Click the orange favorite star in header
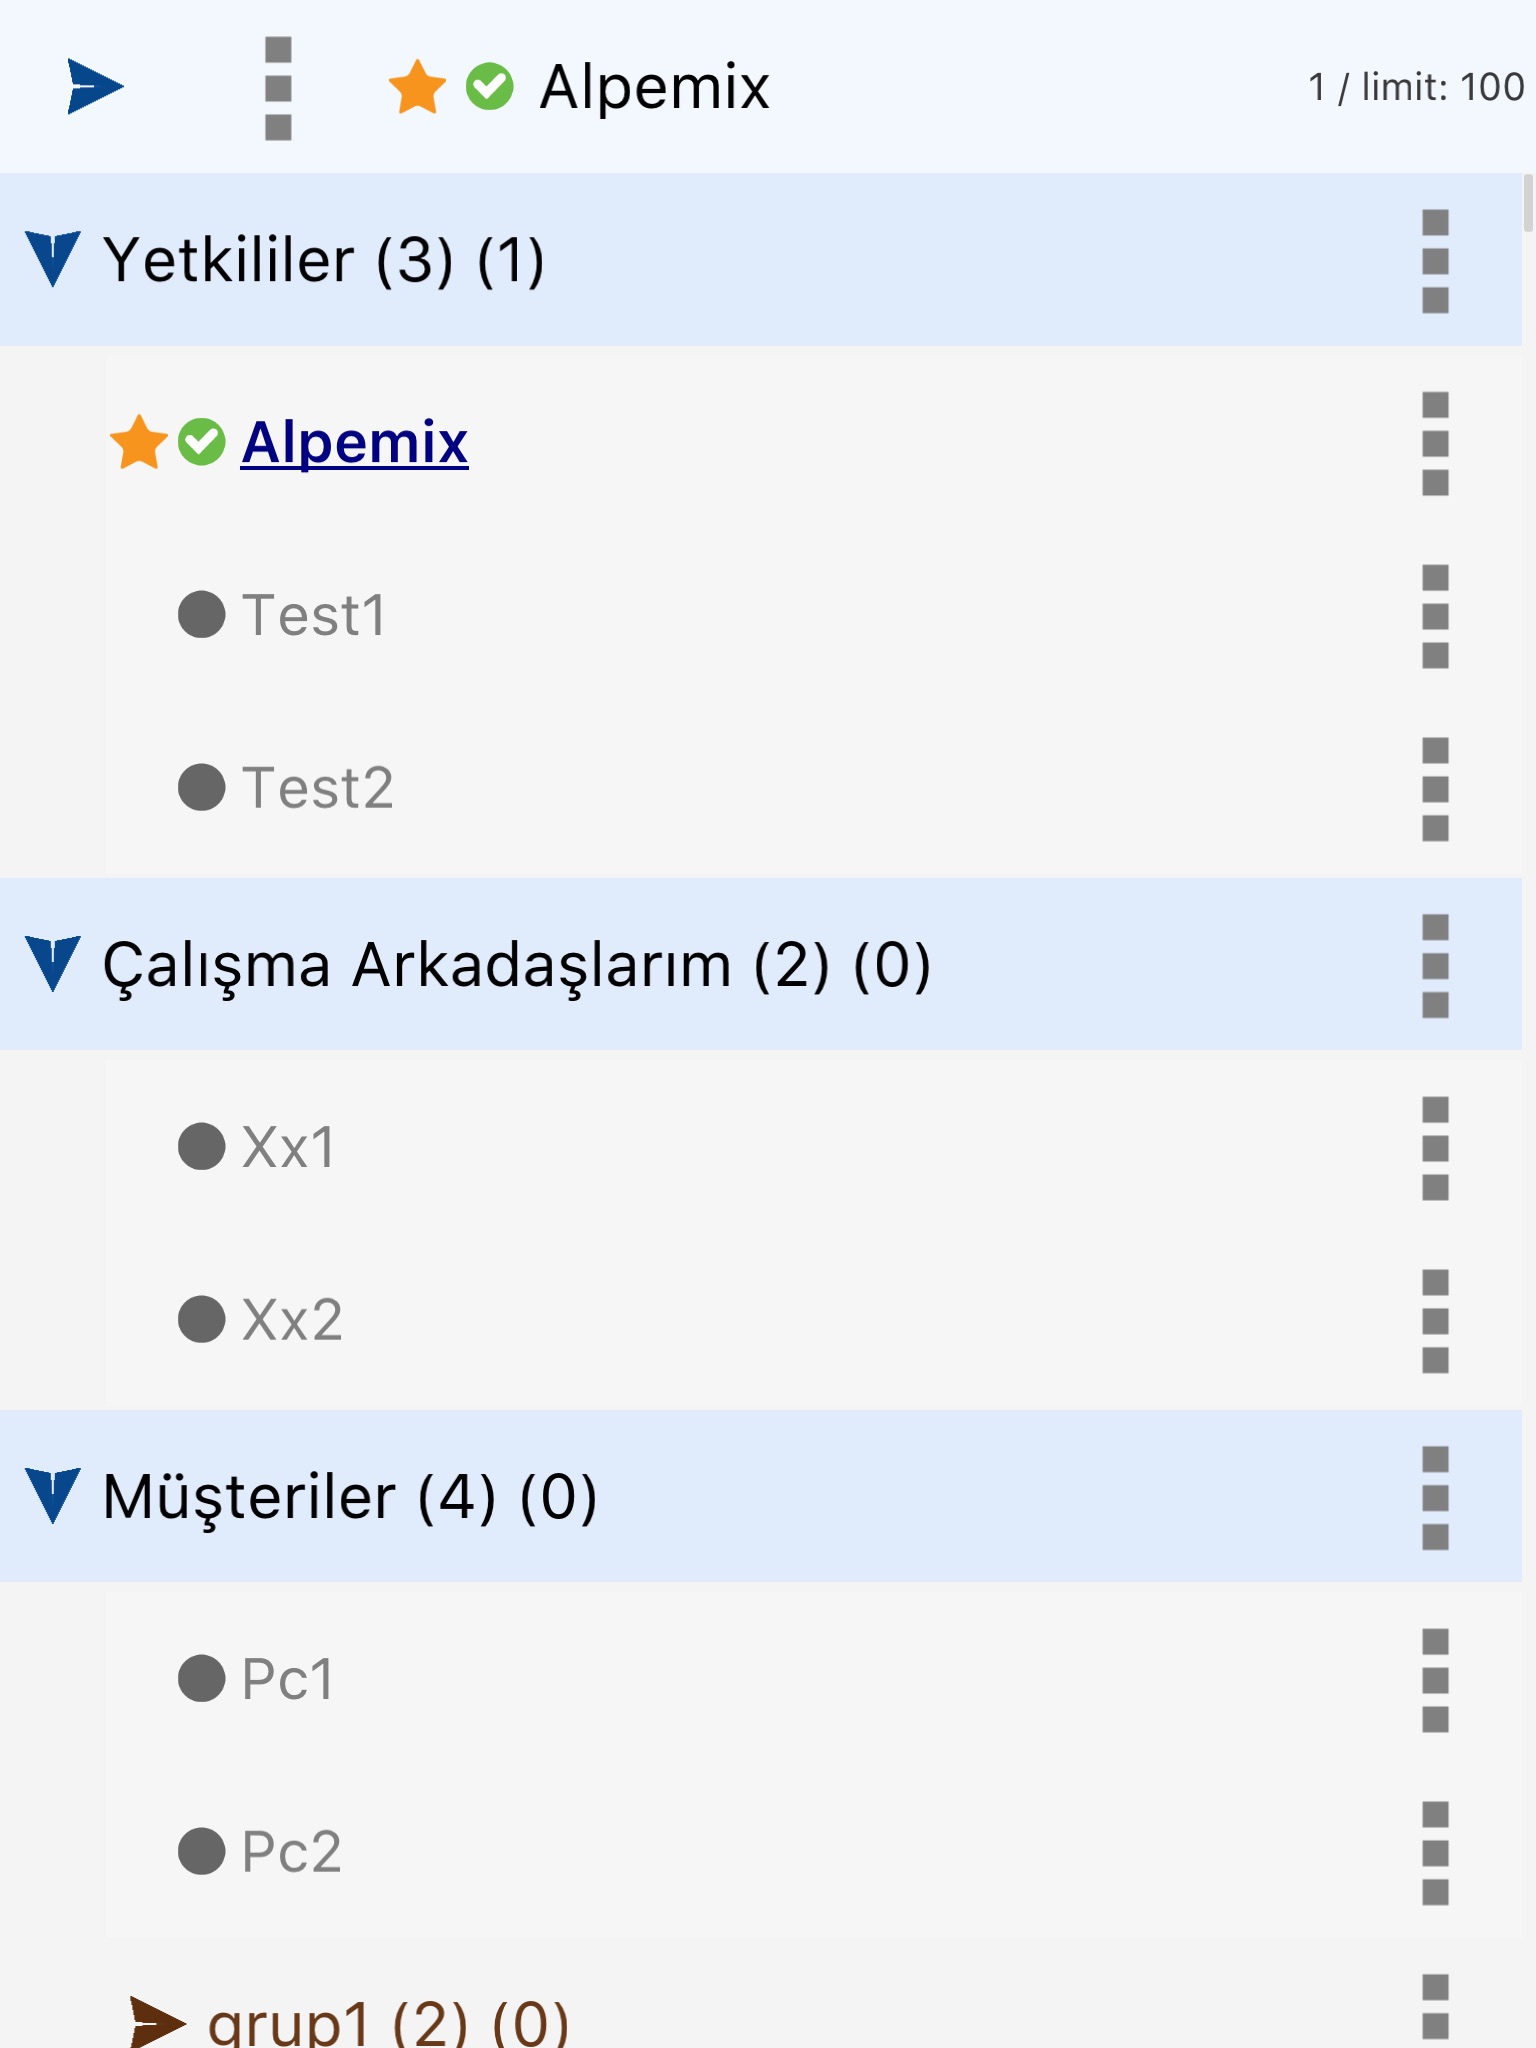This screenshot has height=2048, width=1536. 417,86
